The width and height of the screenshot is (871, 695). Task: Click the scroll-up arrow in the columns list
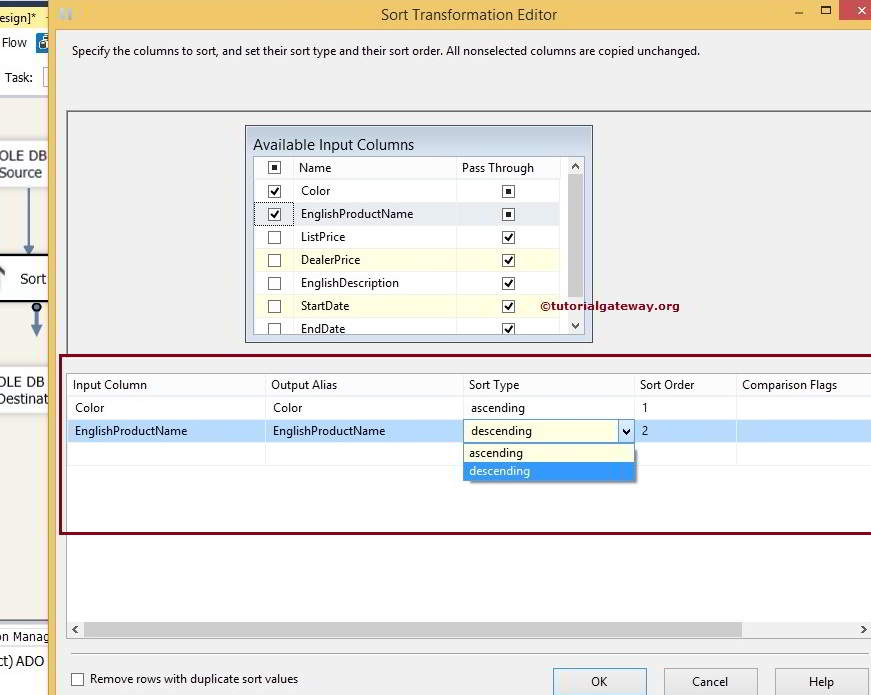pyautogui.click(x=575, y=167)
